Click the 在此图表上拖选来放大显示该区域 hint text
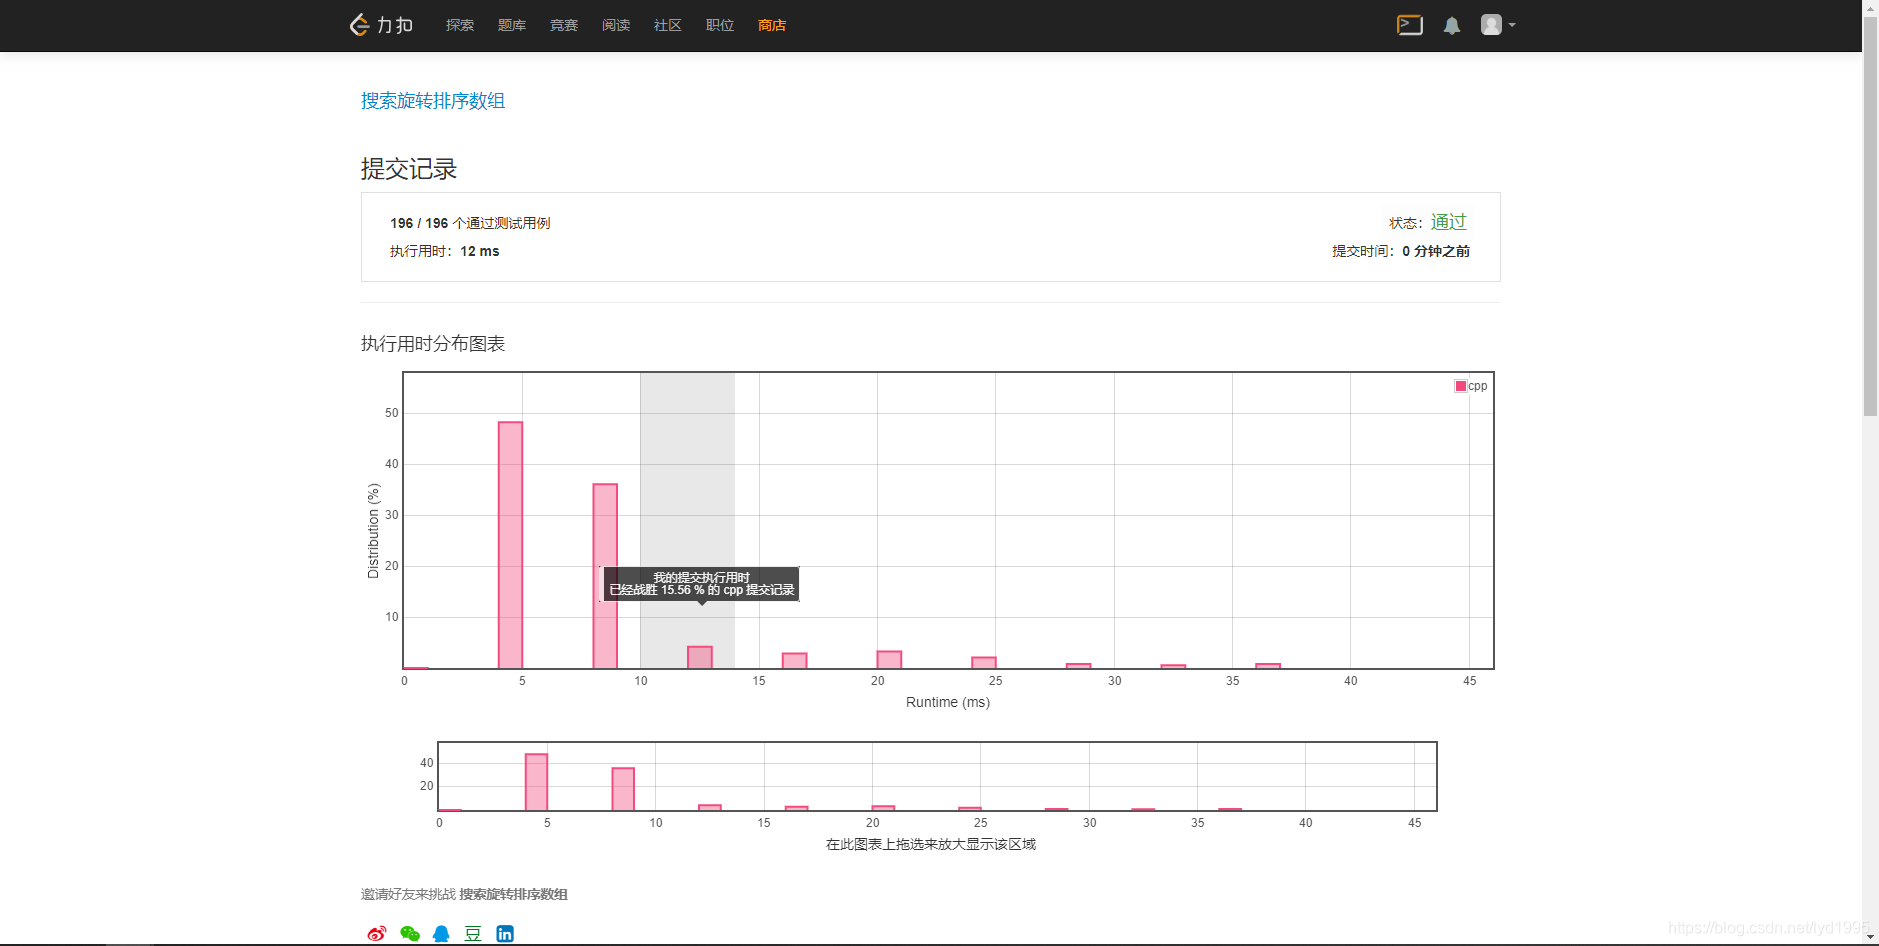The height and width of the screenshot is (946, 1879). point(931,844)
